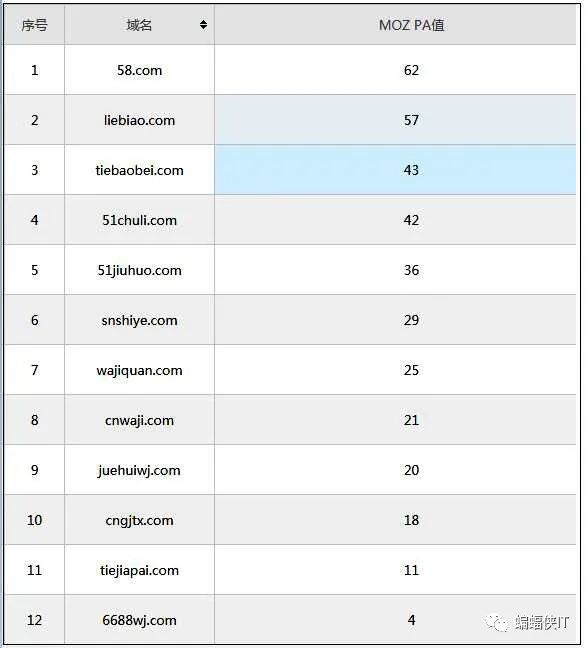Click the cnwaji.com domain cell
The height and width of the screenshot is (648, 587).
pyautogui.click(x=139, y=420)
